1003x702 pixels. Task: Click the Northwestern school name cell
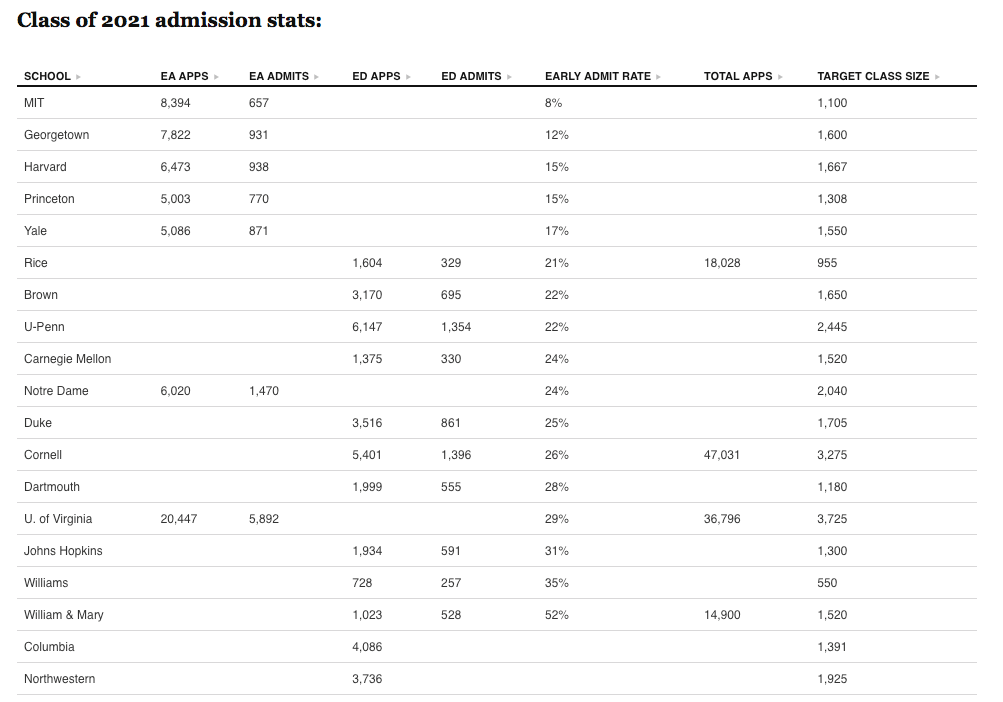(59, 679)
